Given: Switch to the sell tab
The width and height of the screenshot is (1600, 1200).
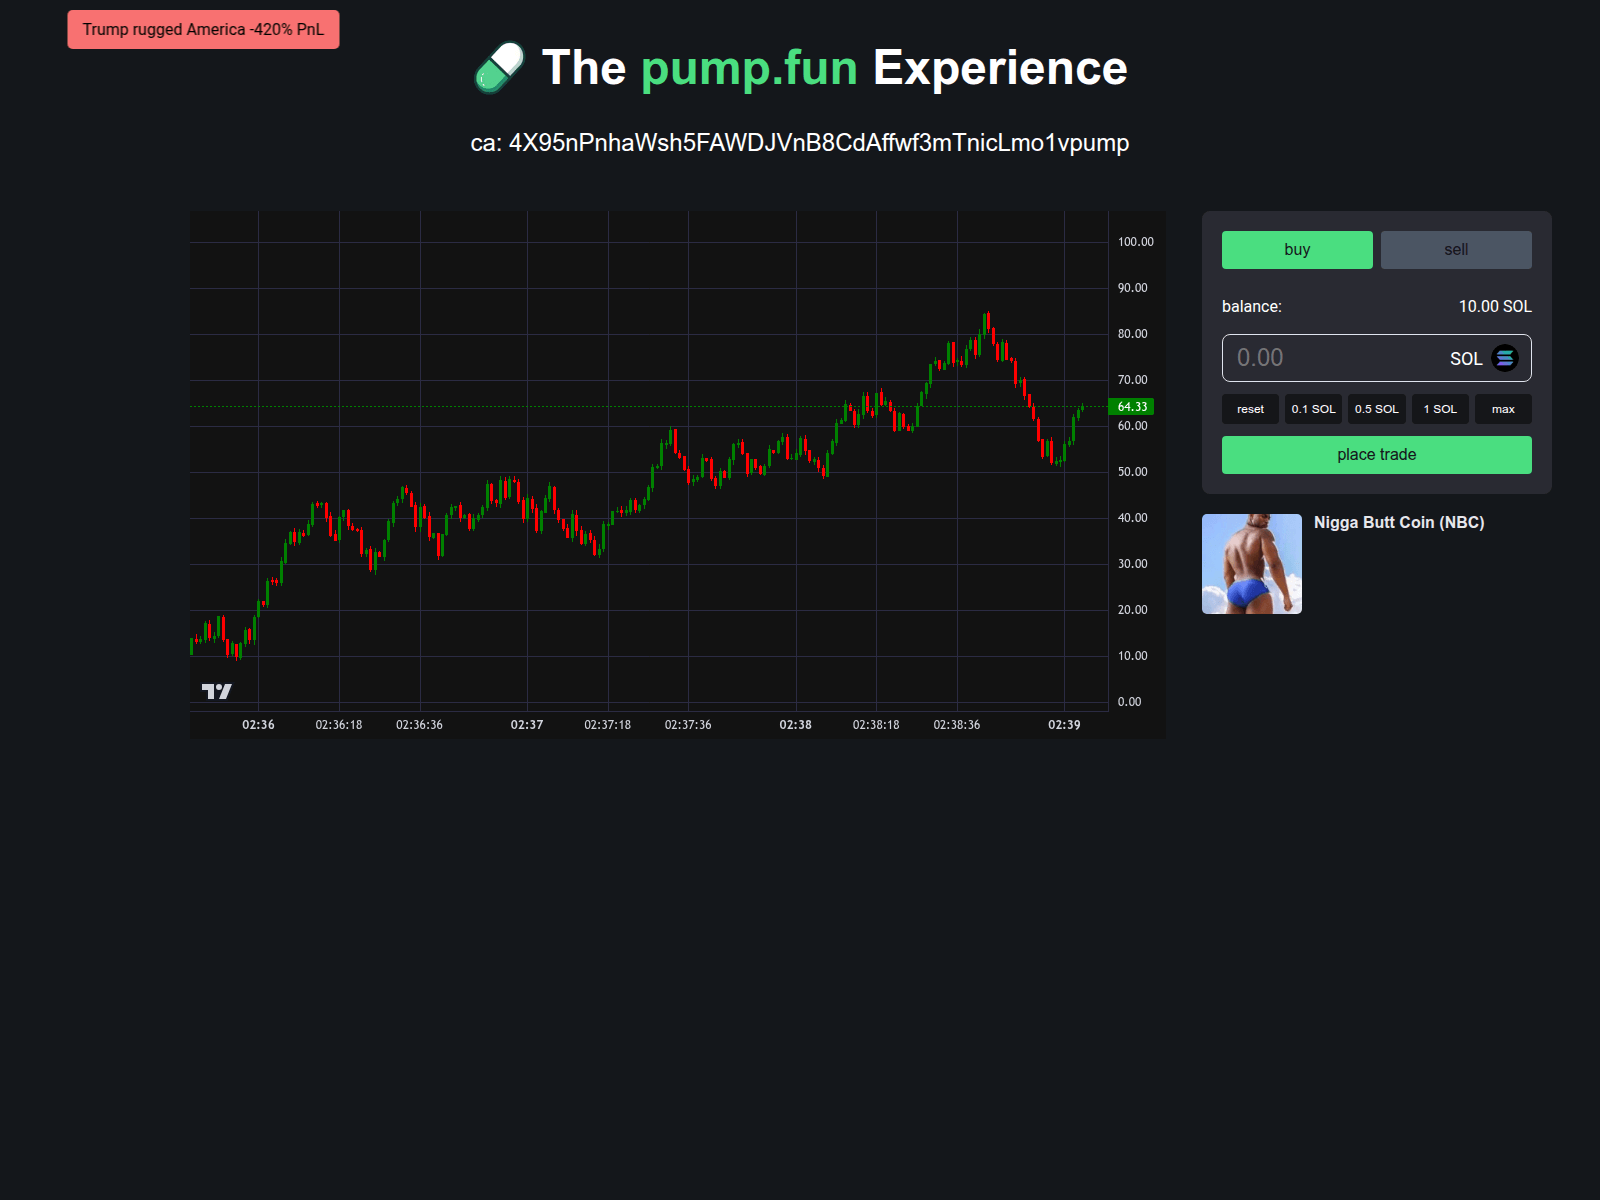Looking at the screenshot, I should coord(1456,250).
